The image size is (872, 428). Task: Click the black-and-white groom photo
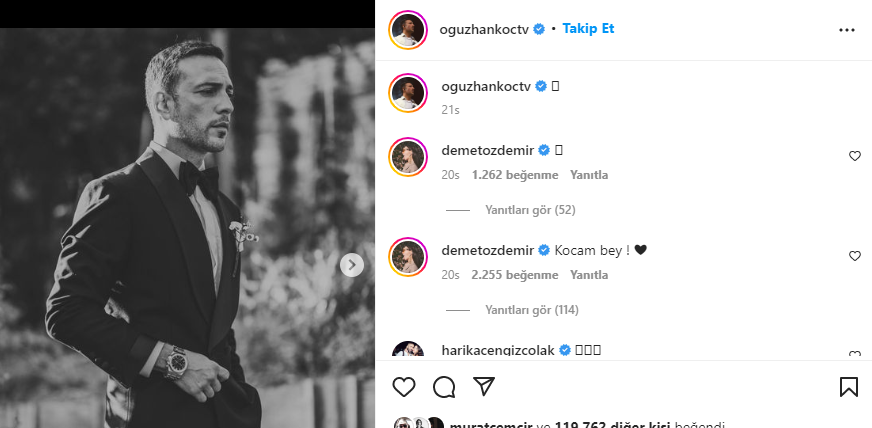coord(187,228)
